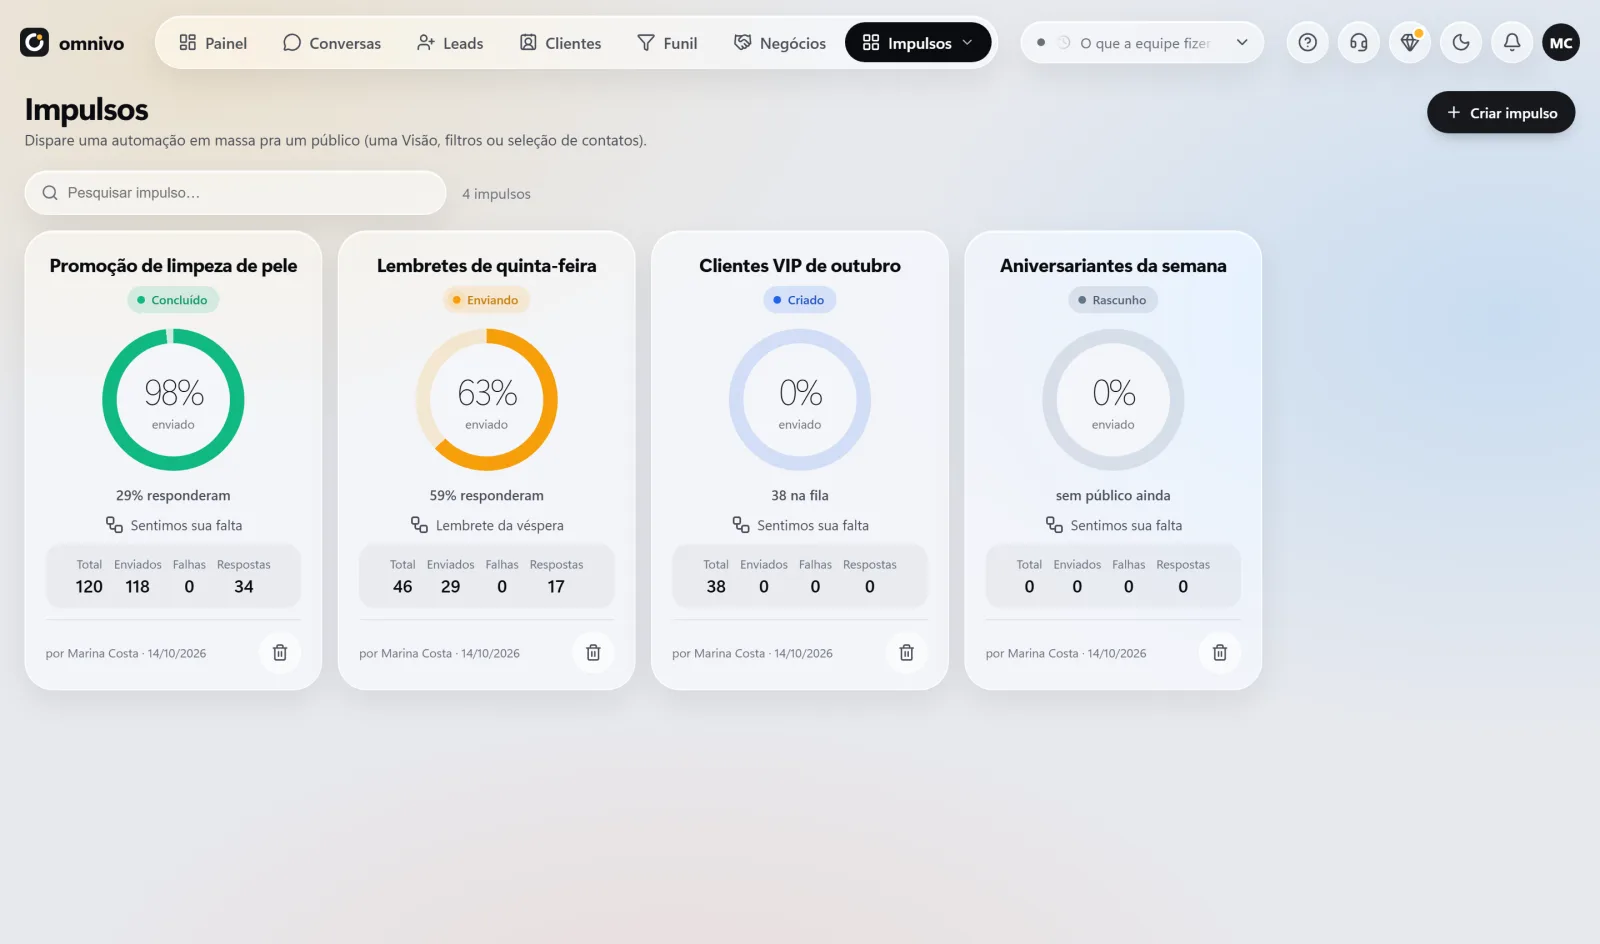Open the MC user avatar
1600x944 pixels.
(1561, 42)
